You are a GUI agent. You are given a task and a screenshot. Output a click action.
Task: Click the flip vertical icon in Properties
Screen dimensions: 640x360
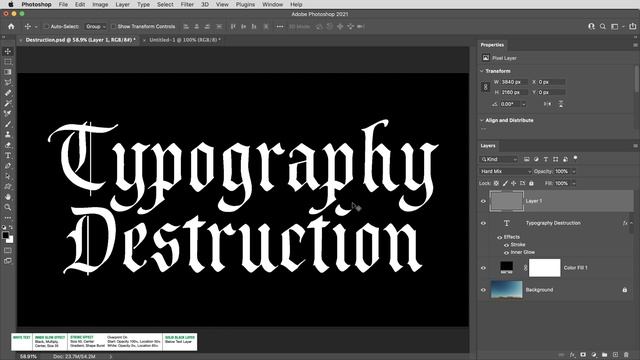pyautogui.click(x=561, y=104)
